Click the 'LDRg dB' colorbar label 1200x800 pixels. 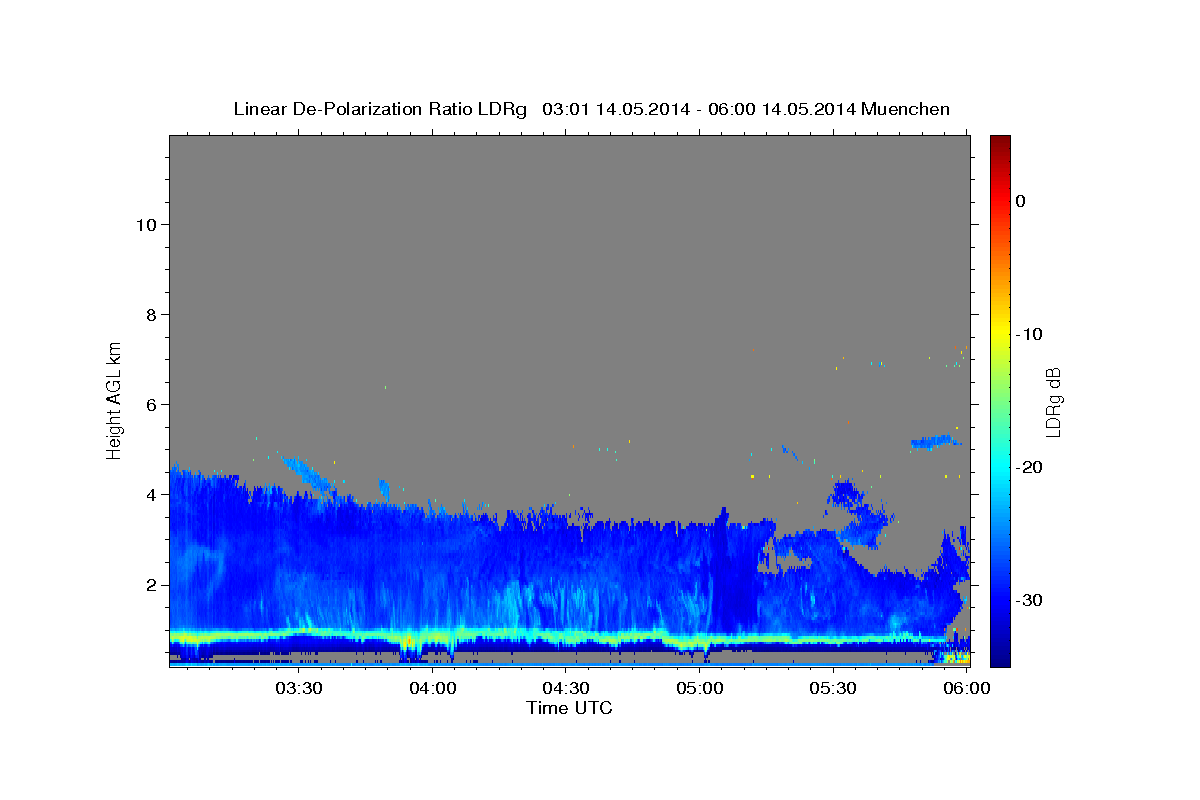1053,402
